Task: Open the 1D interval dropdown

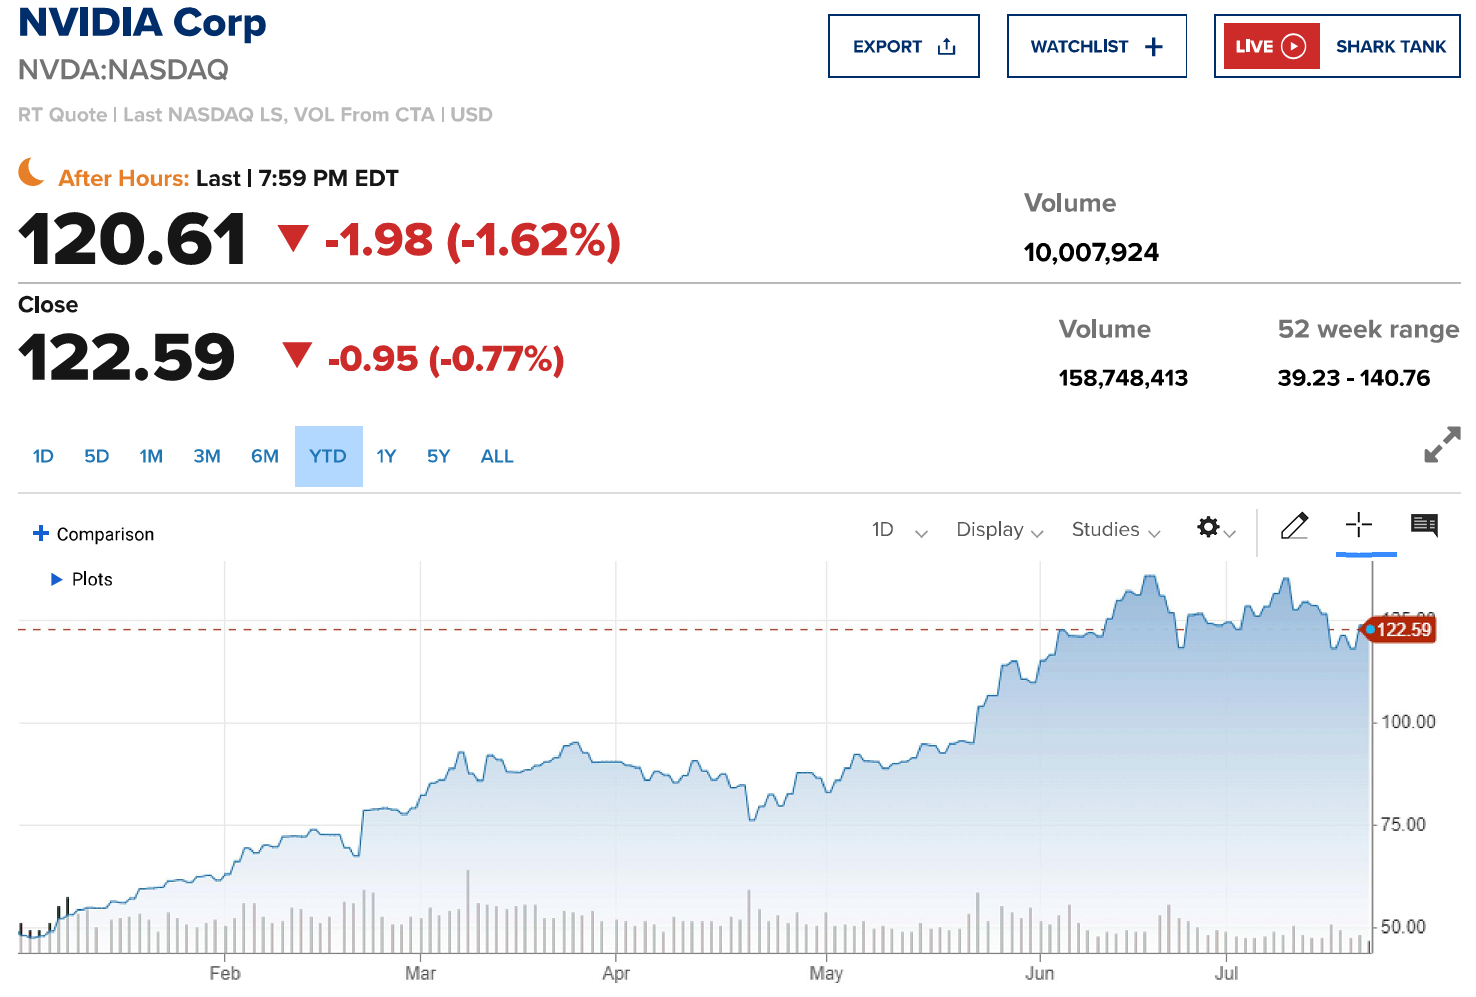Action: pyautogui.click(x=899, y=530)
